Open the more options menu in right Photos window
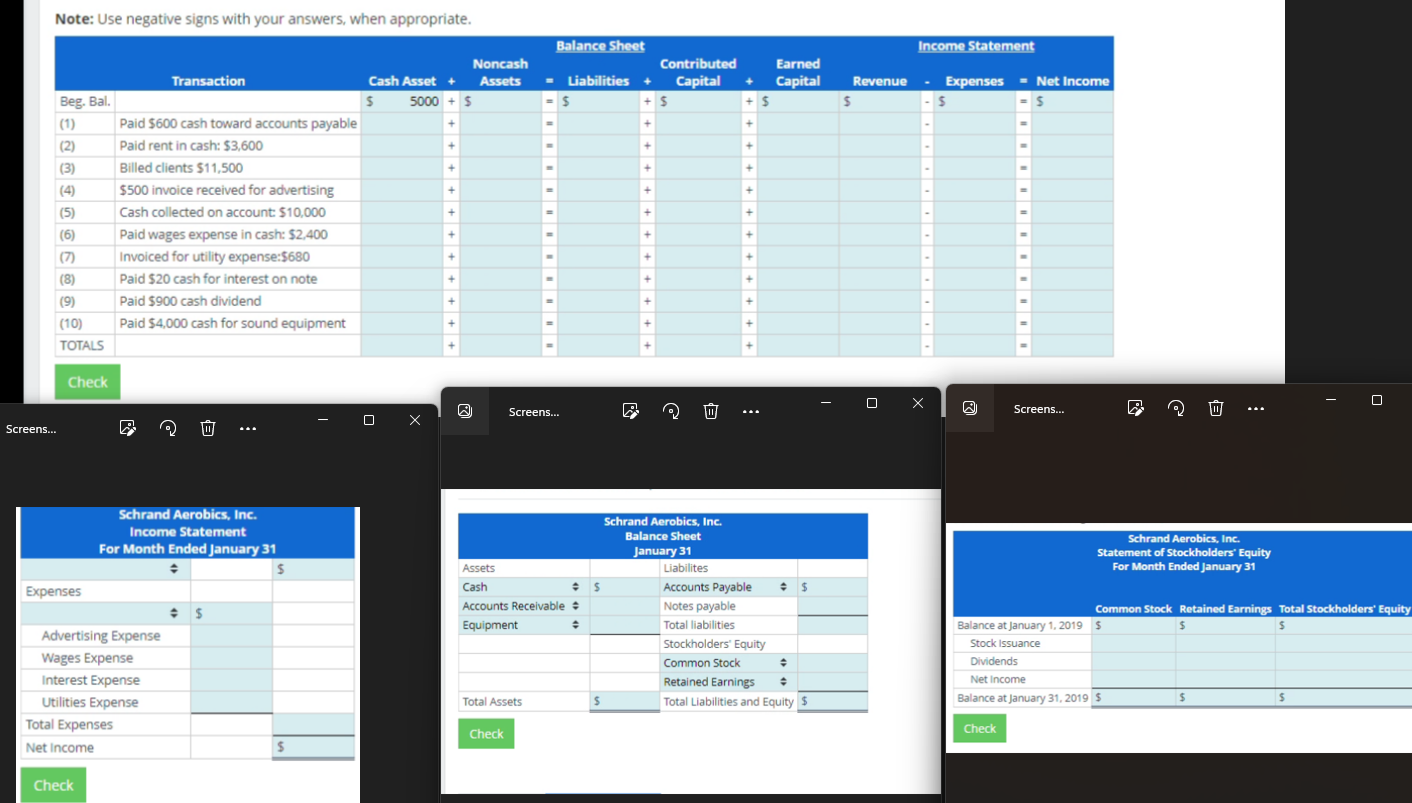 tap(1256, 409)
